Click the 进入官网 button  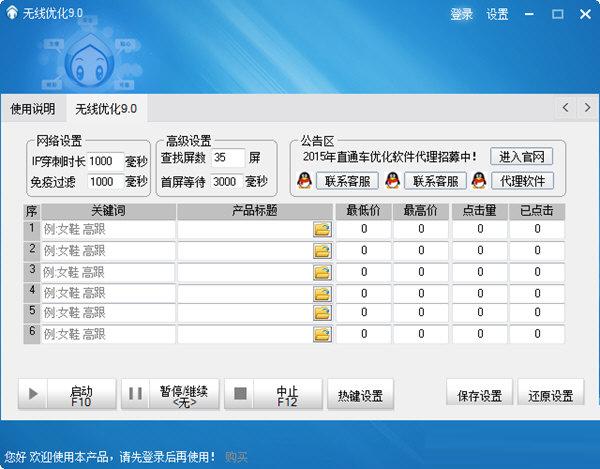tap(522, 157)
